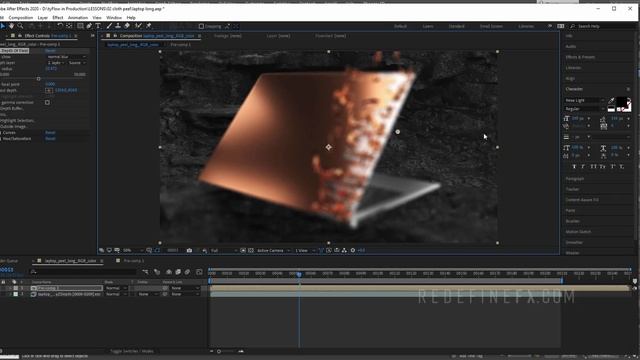Open the Full resolution dropdown

(x=224, y=250)
